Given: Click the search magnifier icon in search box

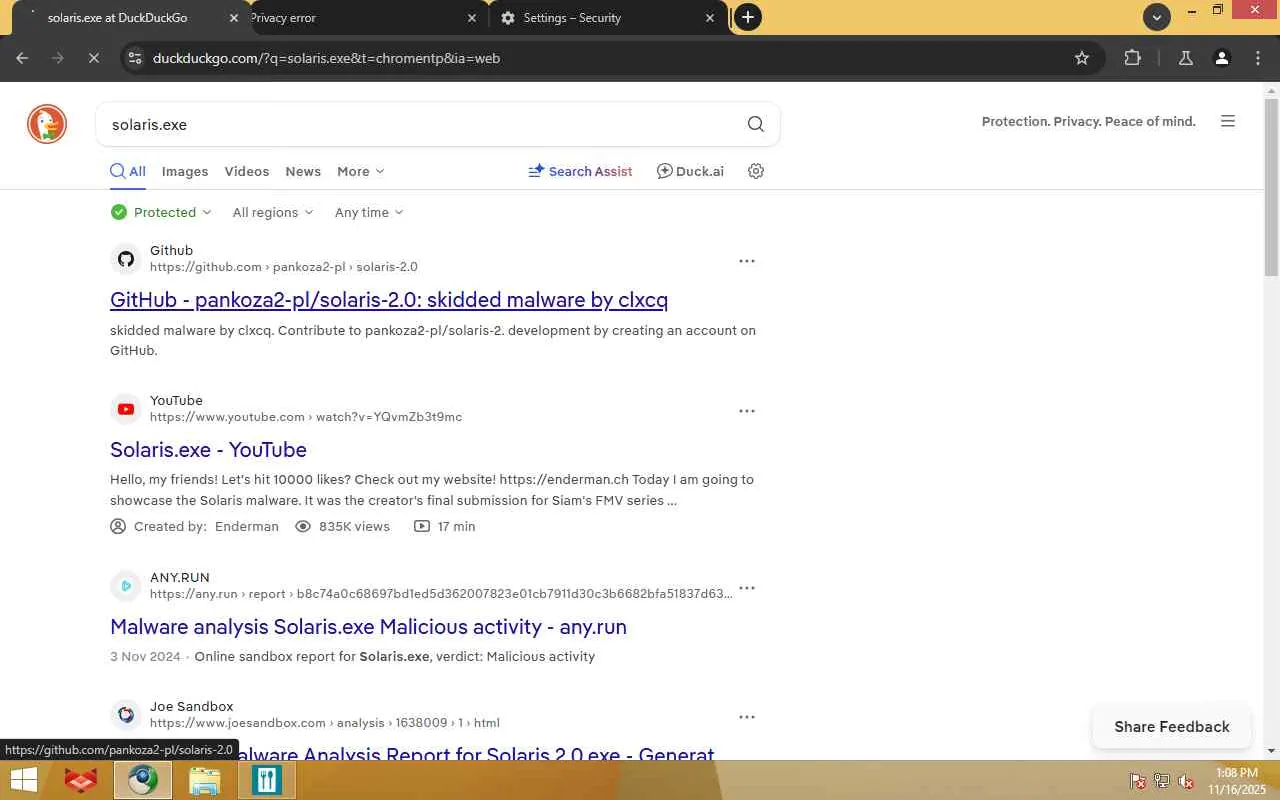Looking at the screenshot, I should click(756, 124).
